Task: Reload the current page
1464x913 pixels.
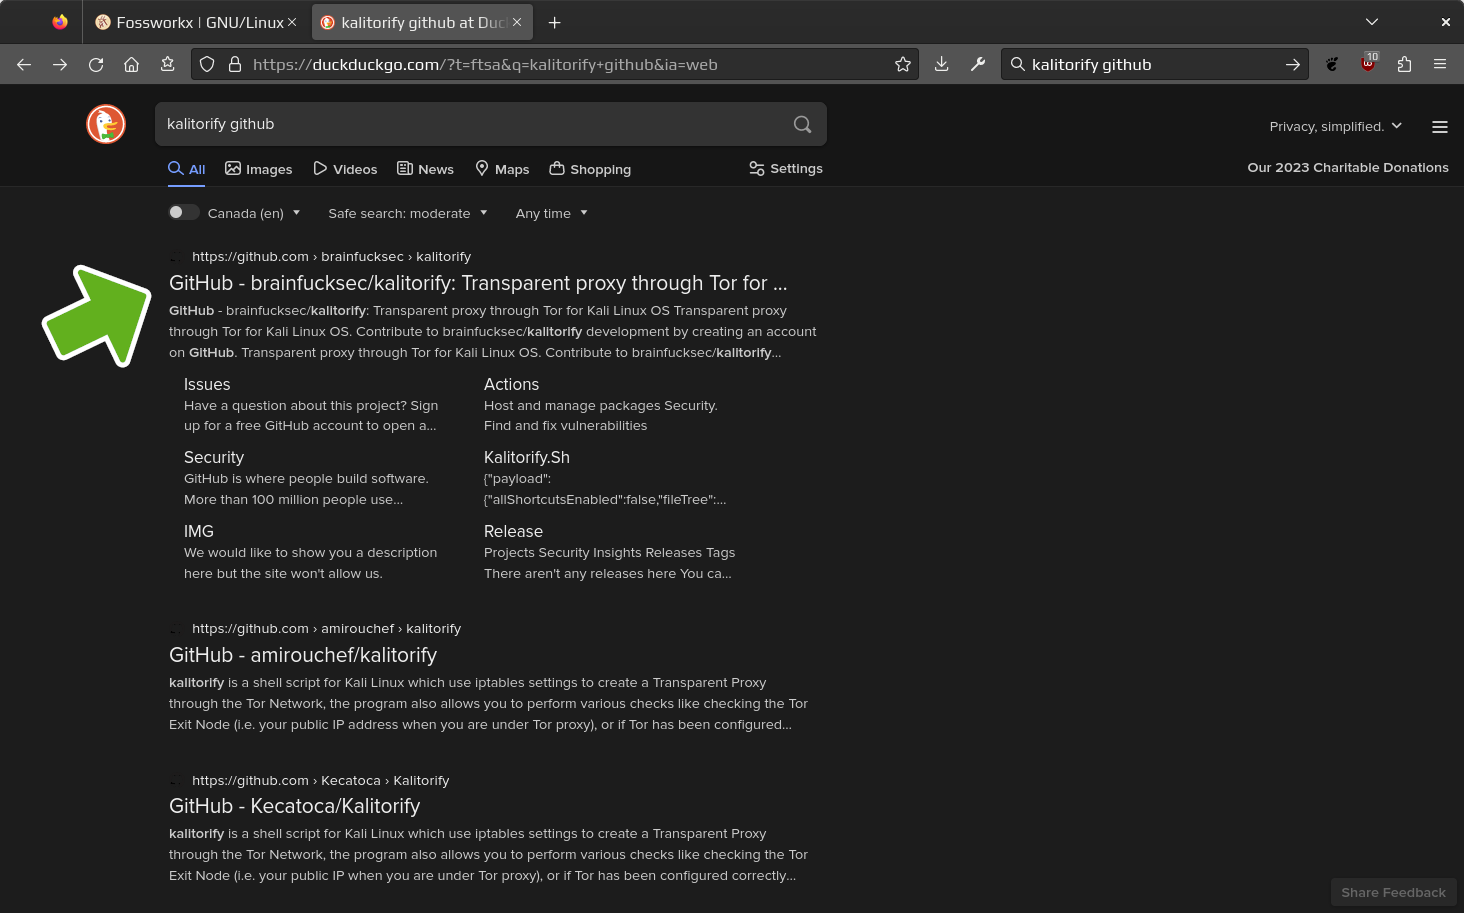Action: (96, 64)
